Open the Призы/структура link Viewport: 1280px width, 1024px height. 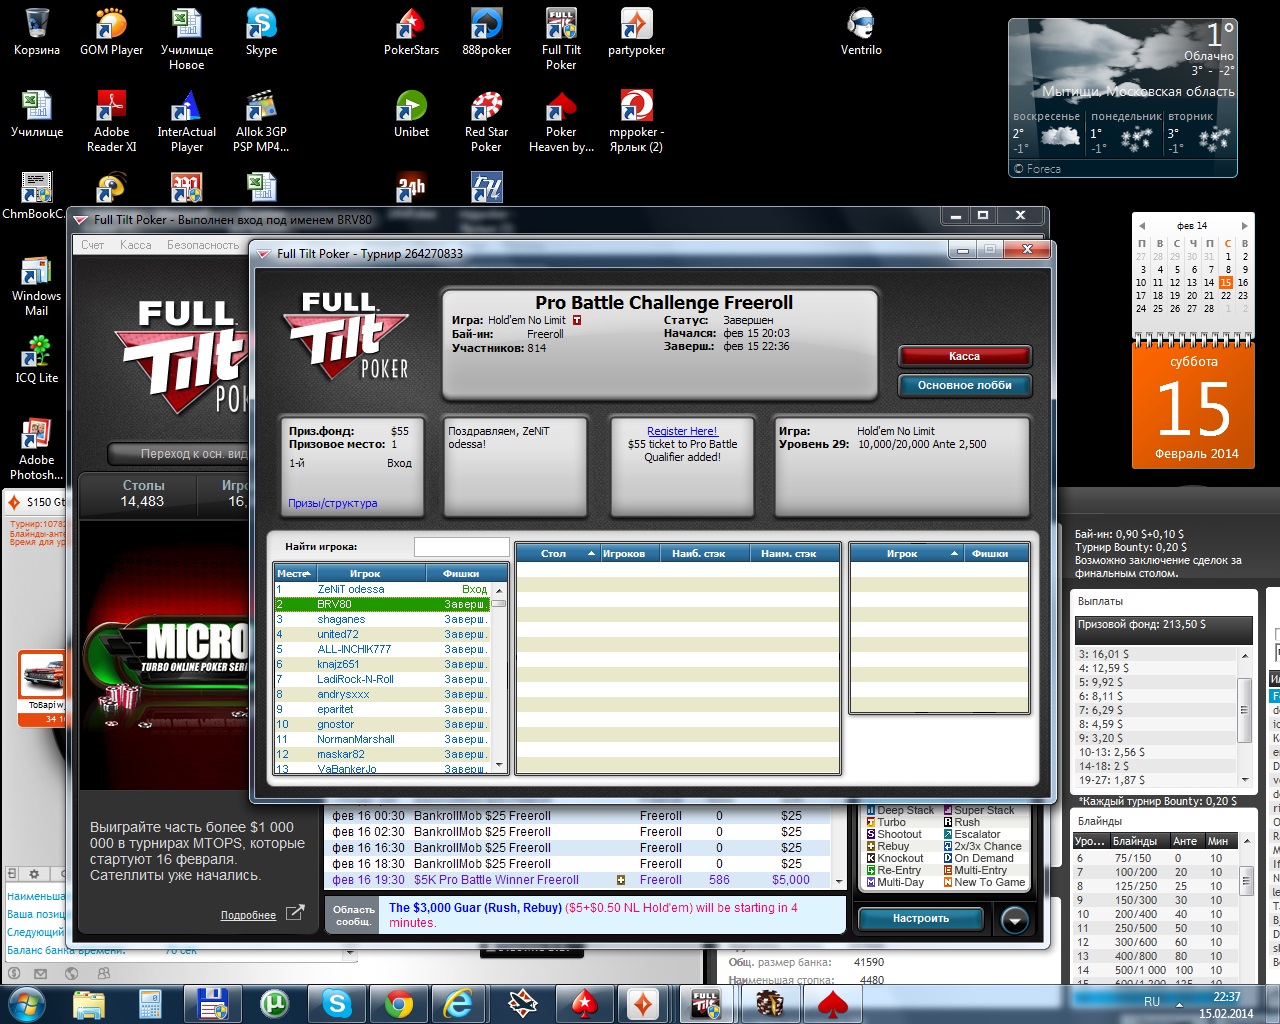point(333,503)
